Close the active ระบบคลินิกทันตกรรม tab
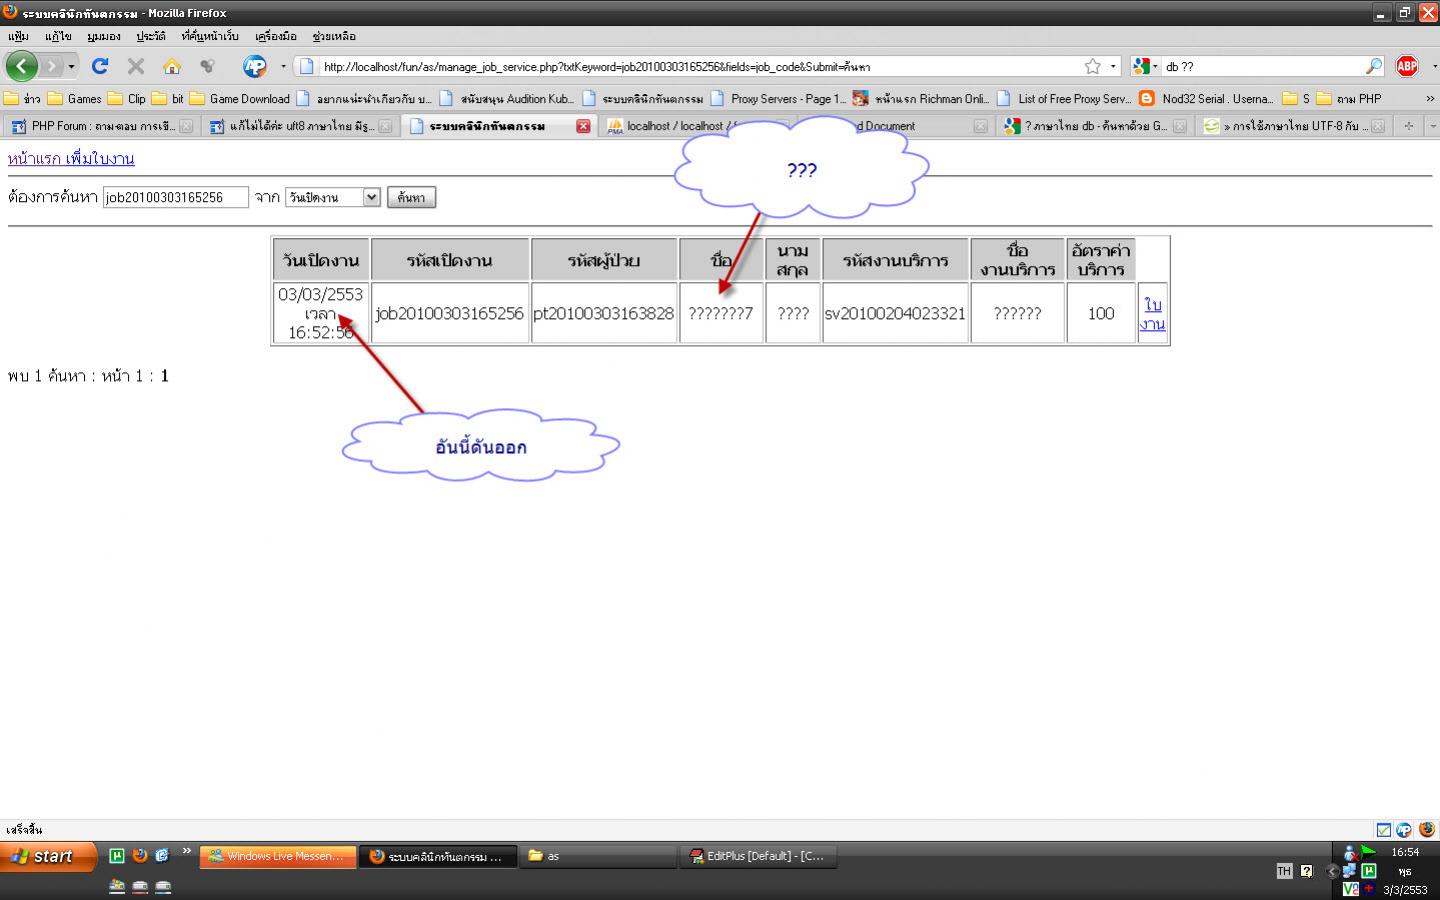The image size is (1440, 900). (x=583, y=126)
